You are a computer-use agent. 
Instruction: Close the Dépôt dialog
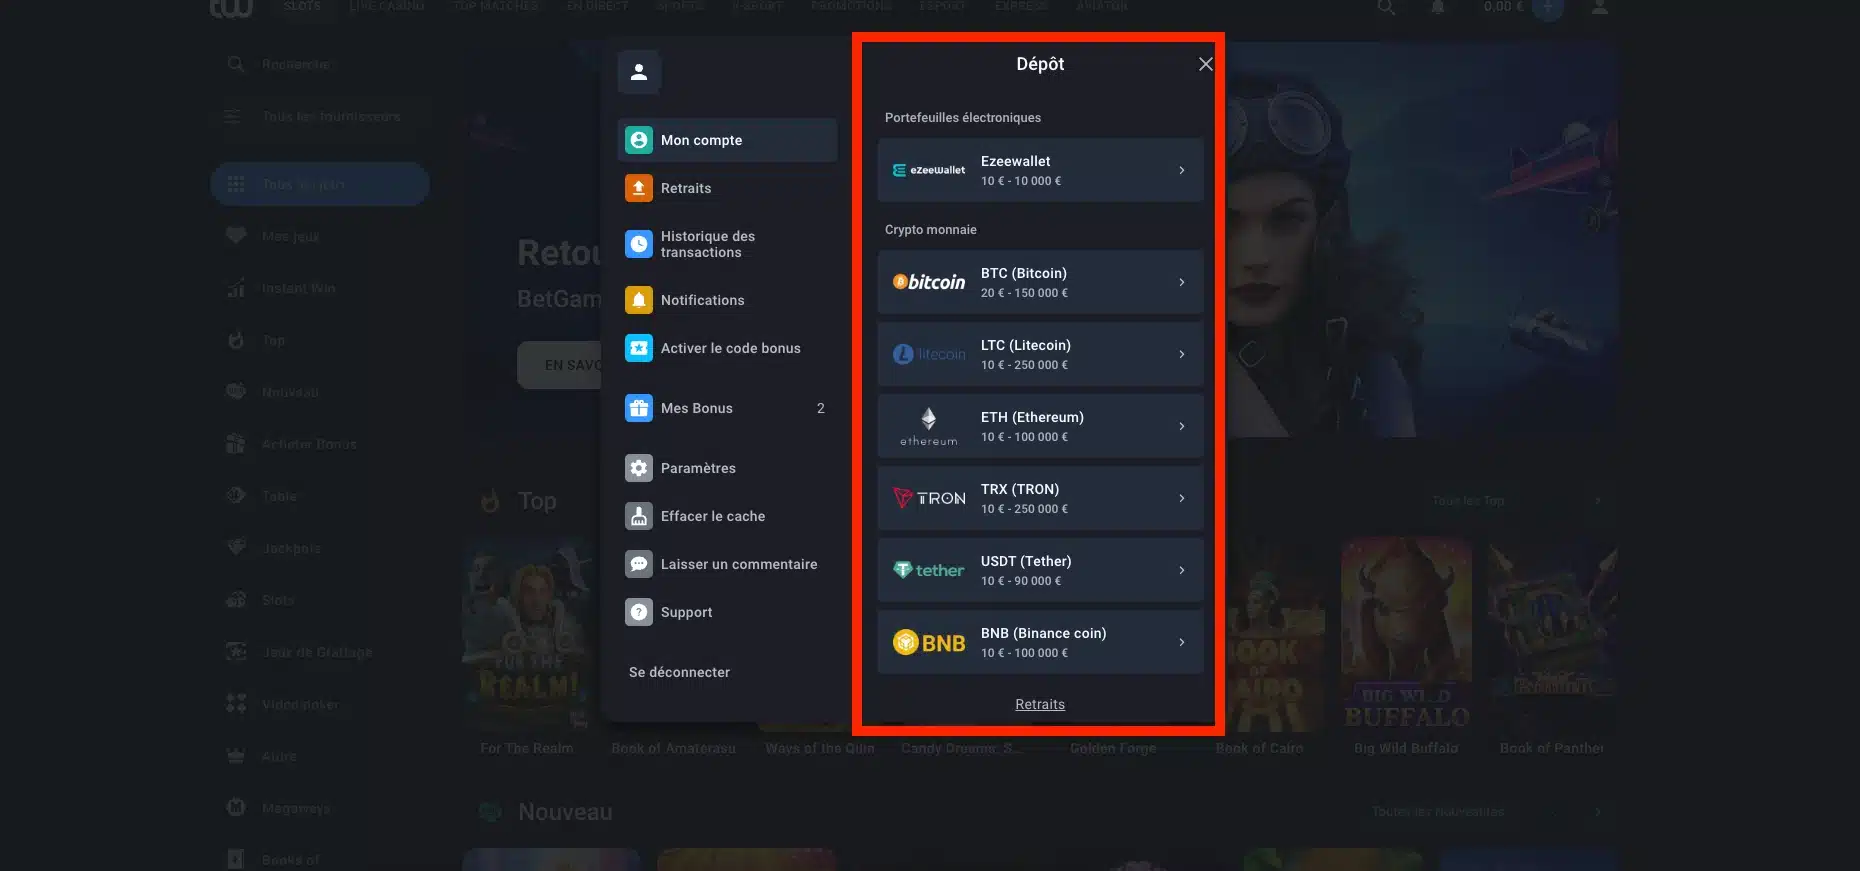(x=1205, y=64)
